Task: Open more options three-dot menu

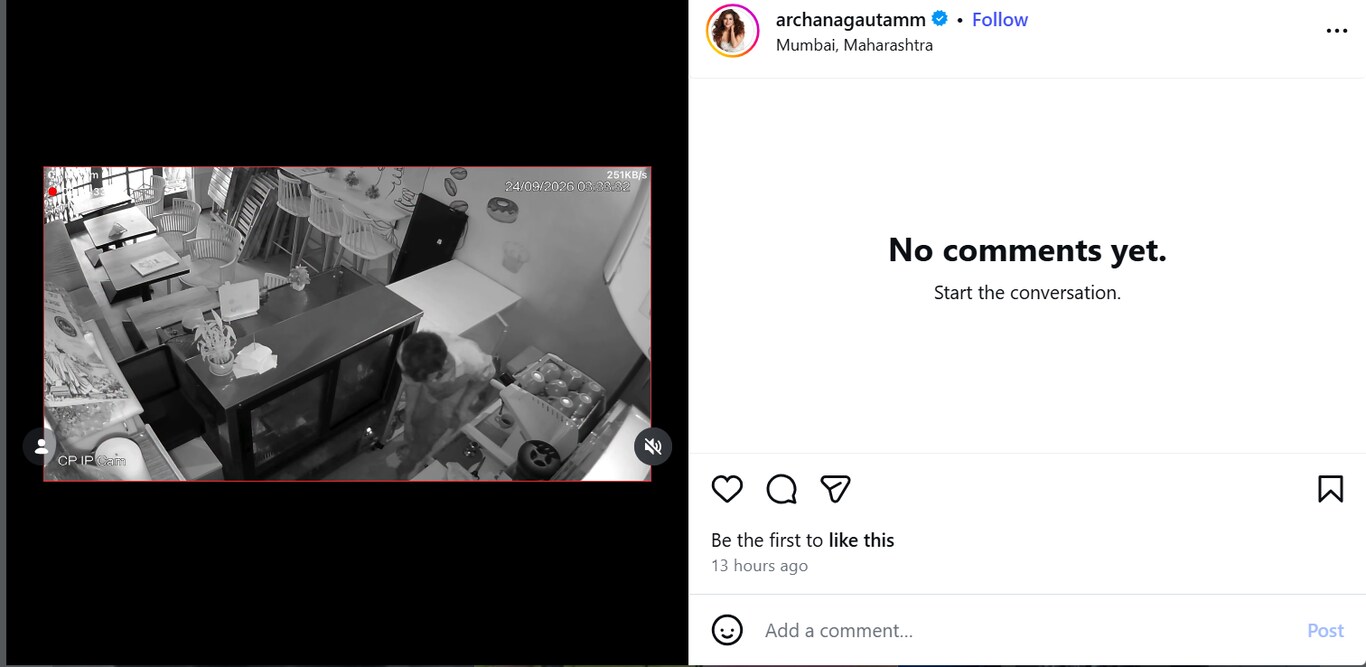Action: point(1337,31)
